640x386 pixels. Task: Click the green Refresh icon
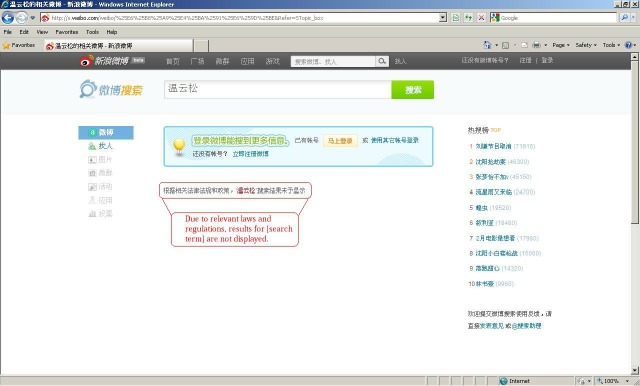click(x=469, y=18)
